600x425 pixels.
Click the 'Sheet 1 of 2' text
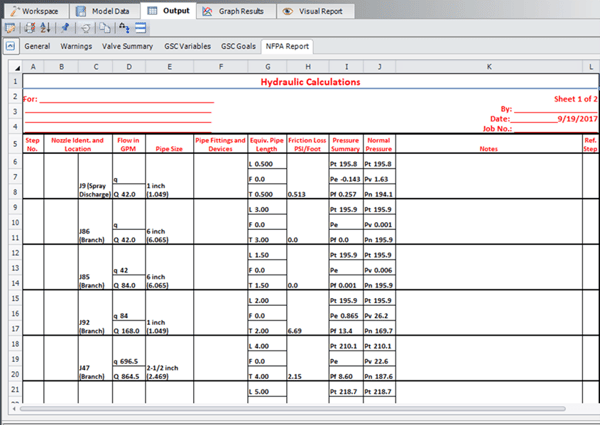click(x=576, y=99)
